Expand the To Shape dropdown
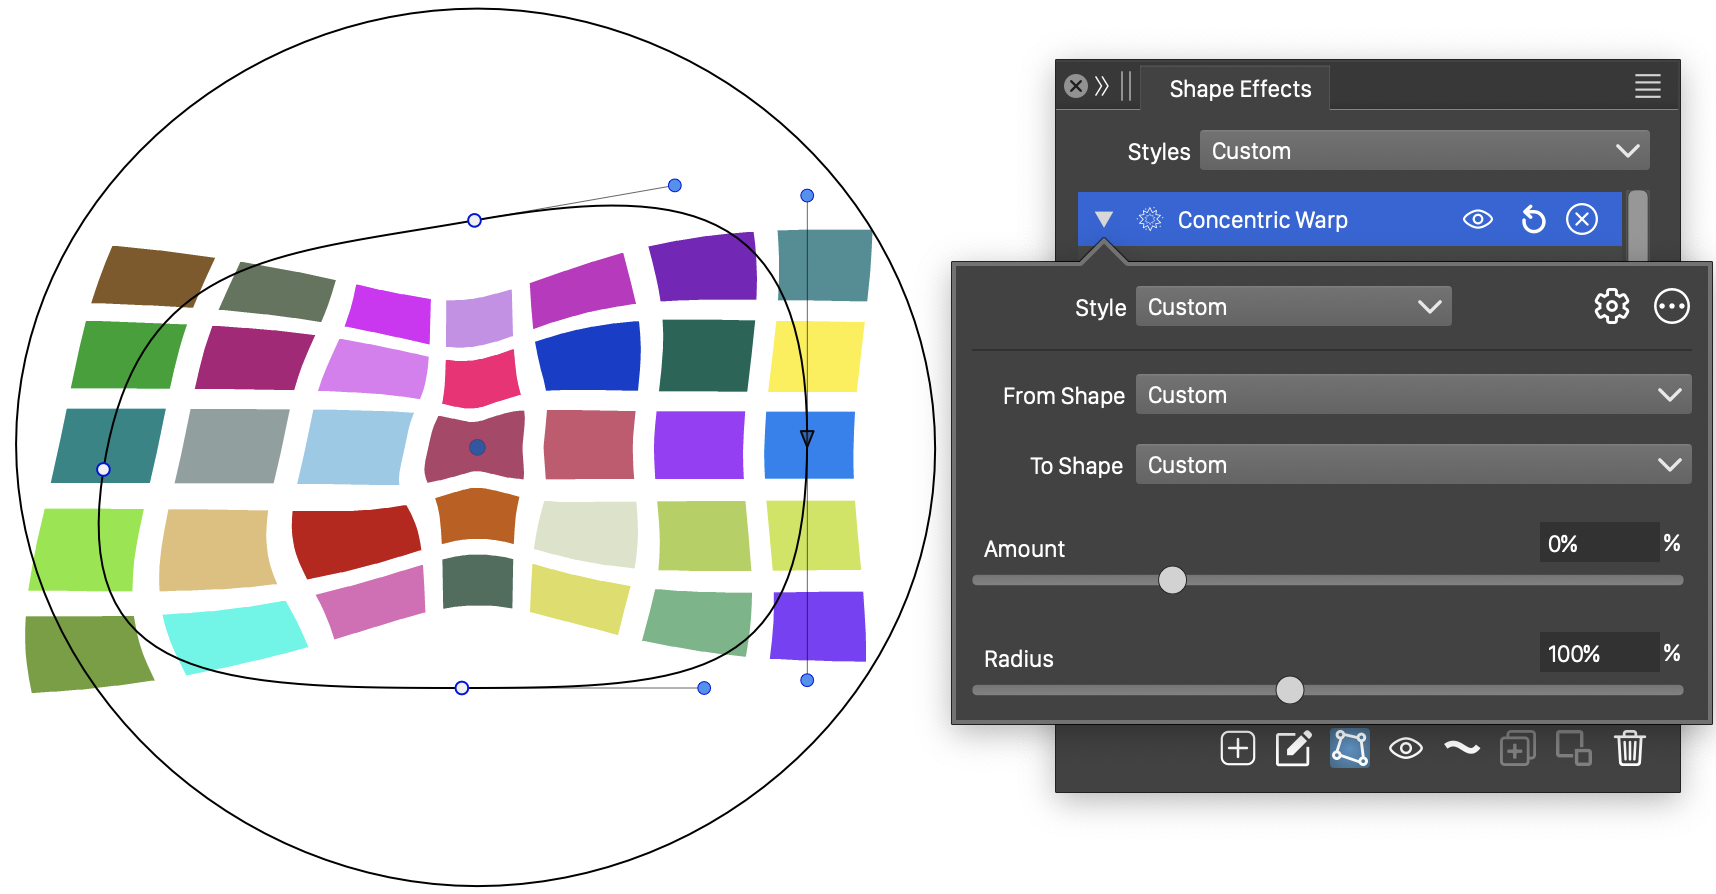1716x894 pixels. [x=1413, y=465]
